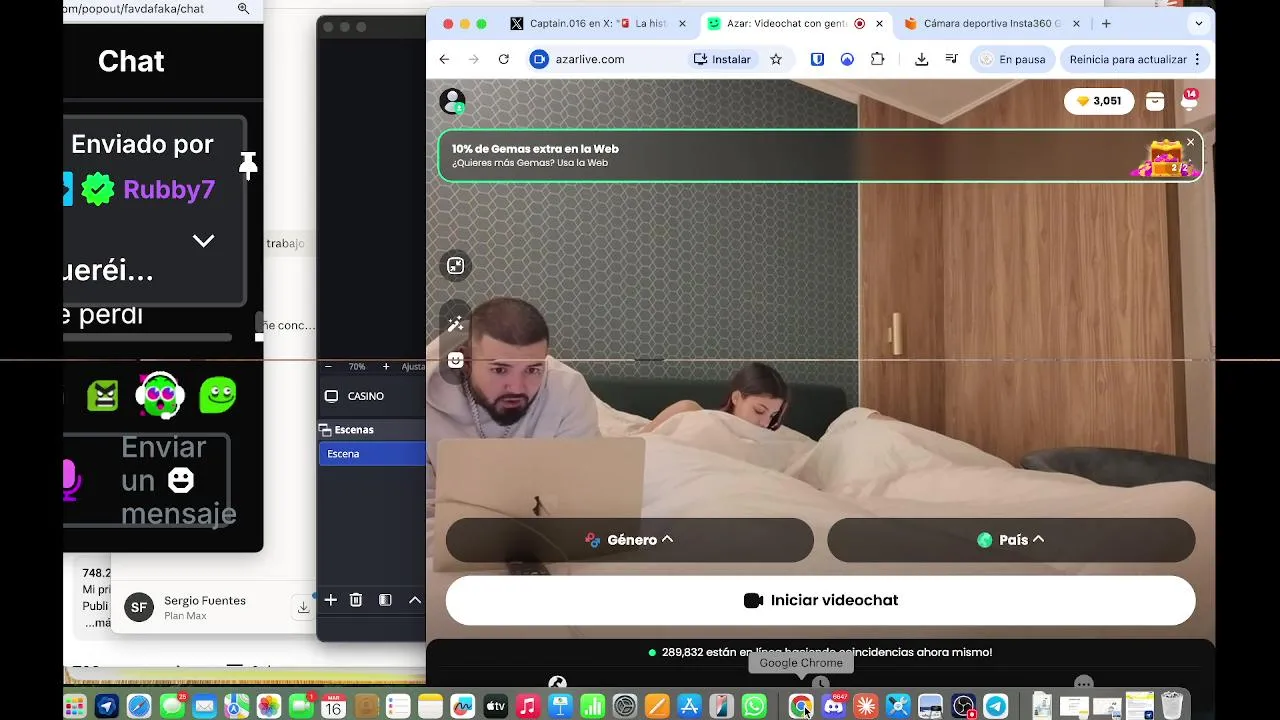The height and width of the screenshot is (720, 1280).
Task: Click the treasure chest gems icon
Action: point(1164,160)
